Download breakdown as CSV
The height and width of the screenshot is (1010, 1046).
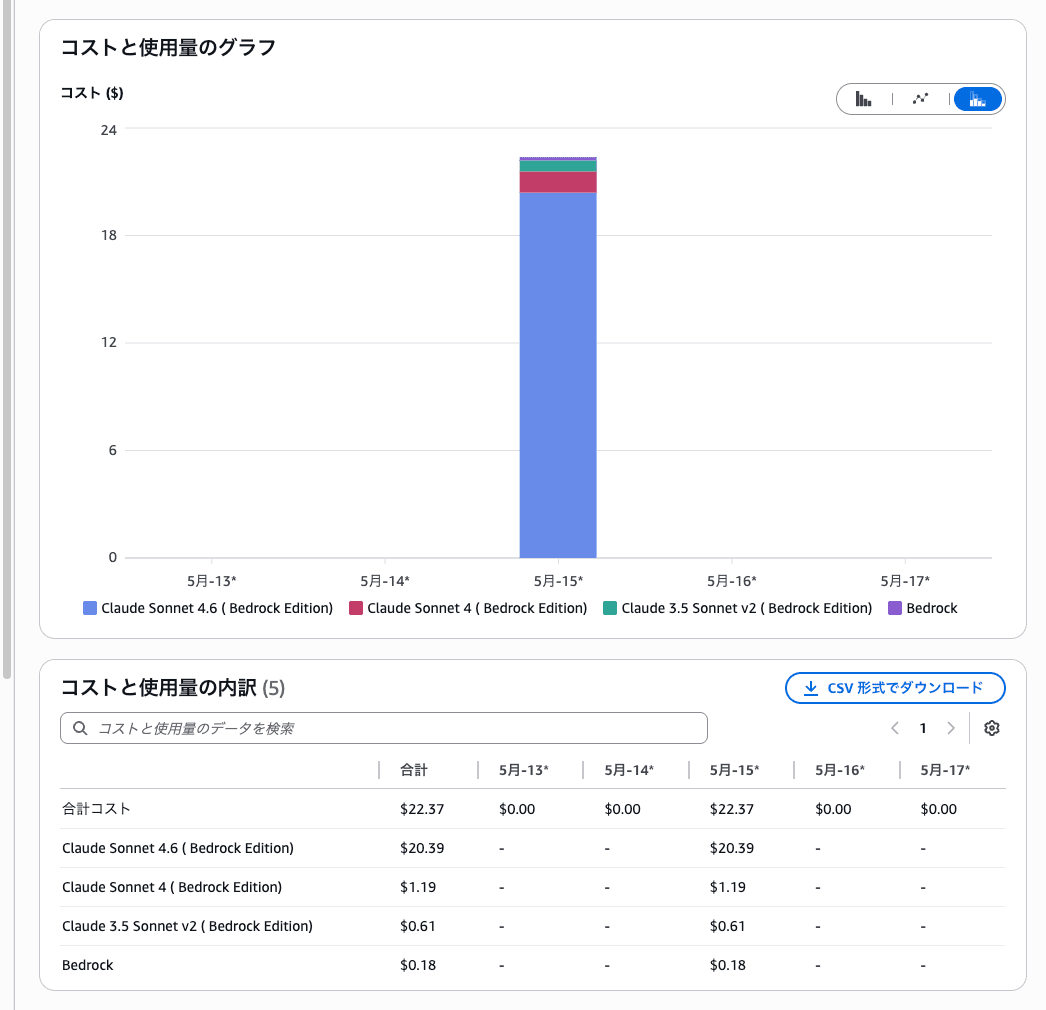click(895, 688)
